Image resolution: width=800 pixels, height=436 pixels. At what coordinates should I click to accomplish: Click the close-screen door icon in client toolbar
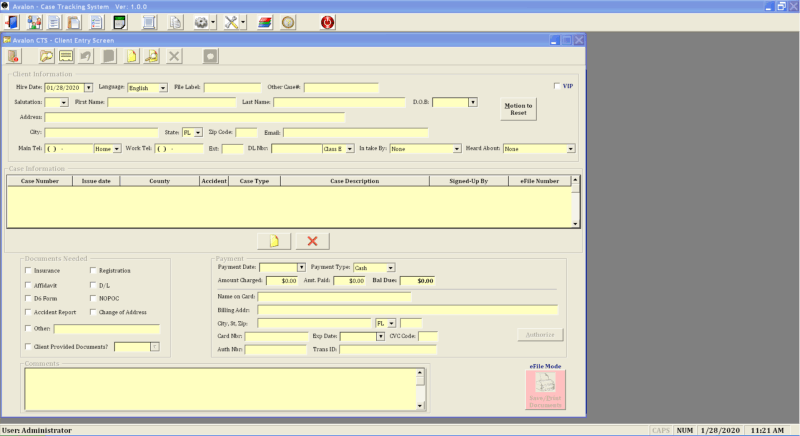coord(14,56)
